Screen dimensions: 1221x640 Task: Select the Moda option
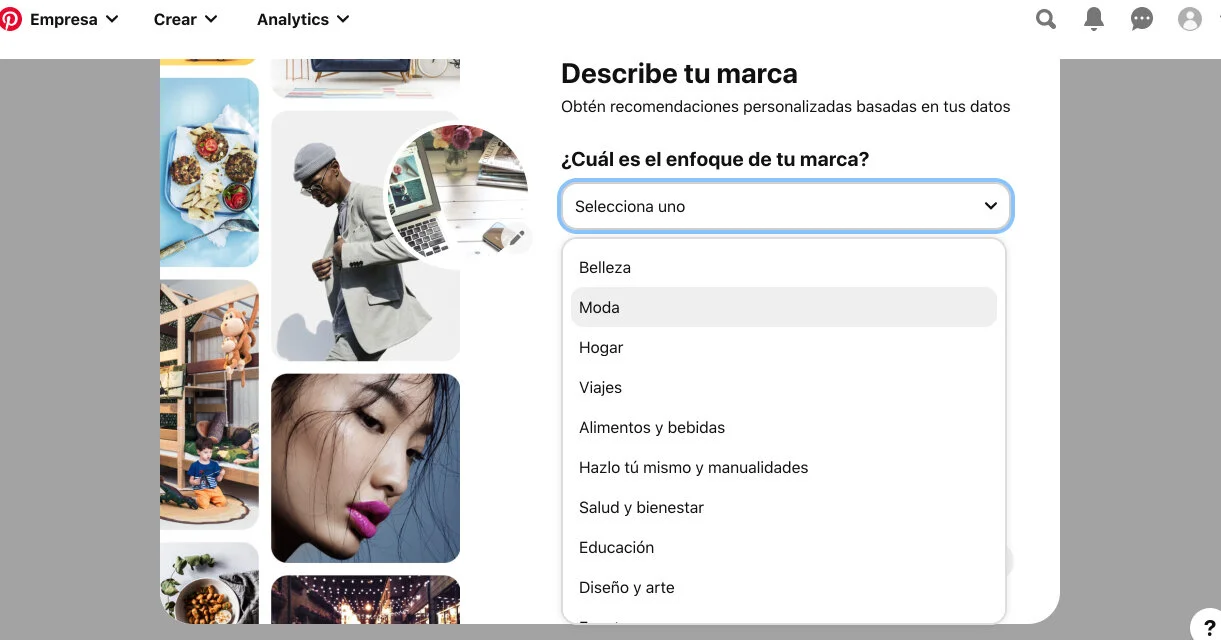784,307
